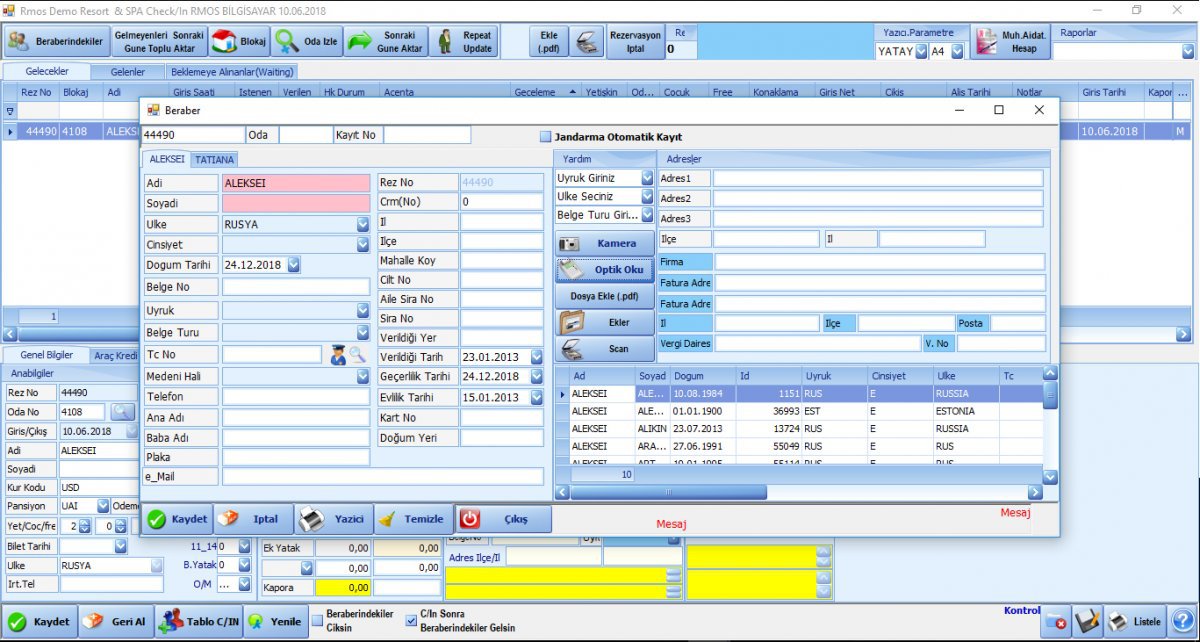
Task: Click the Geri Al undo button
Action: point(116,621)
